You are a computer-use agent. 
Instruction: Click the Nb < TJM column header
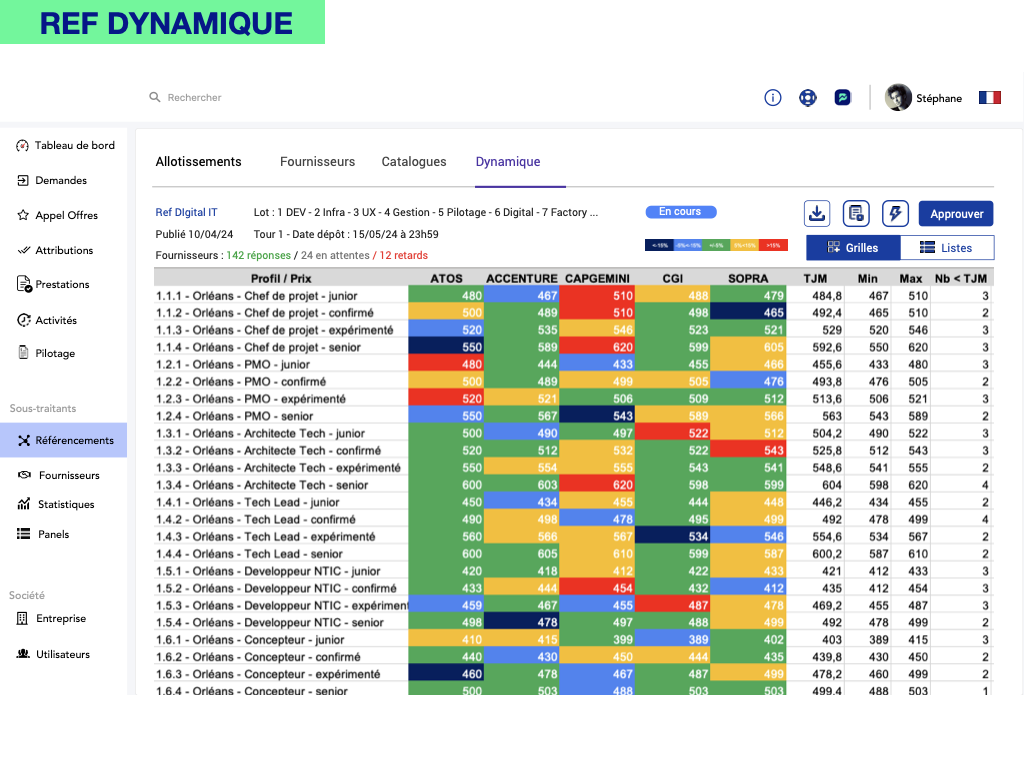961,278
